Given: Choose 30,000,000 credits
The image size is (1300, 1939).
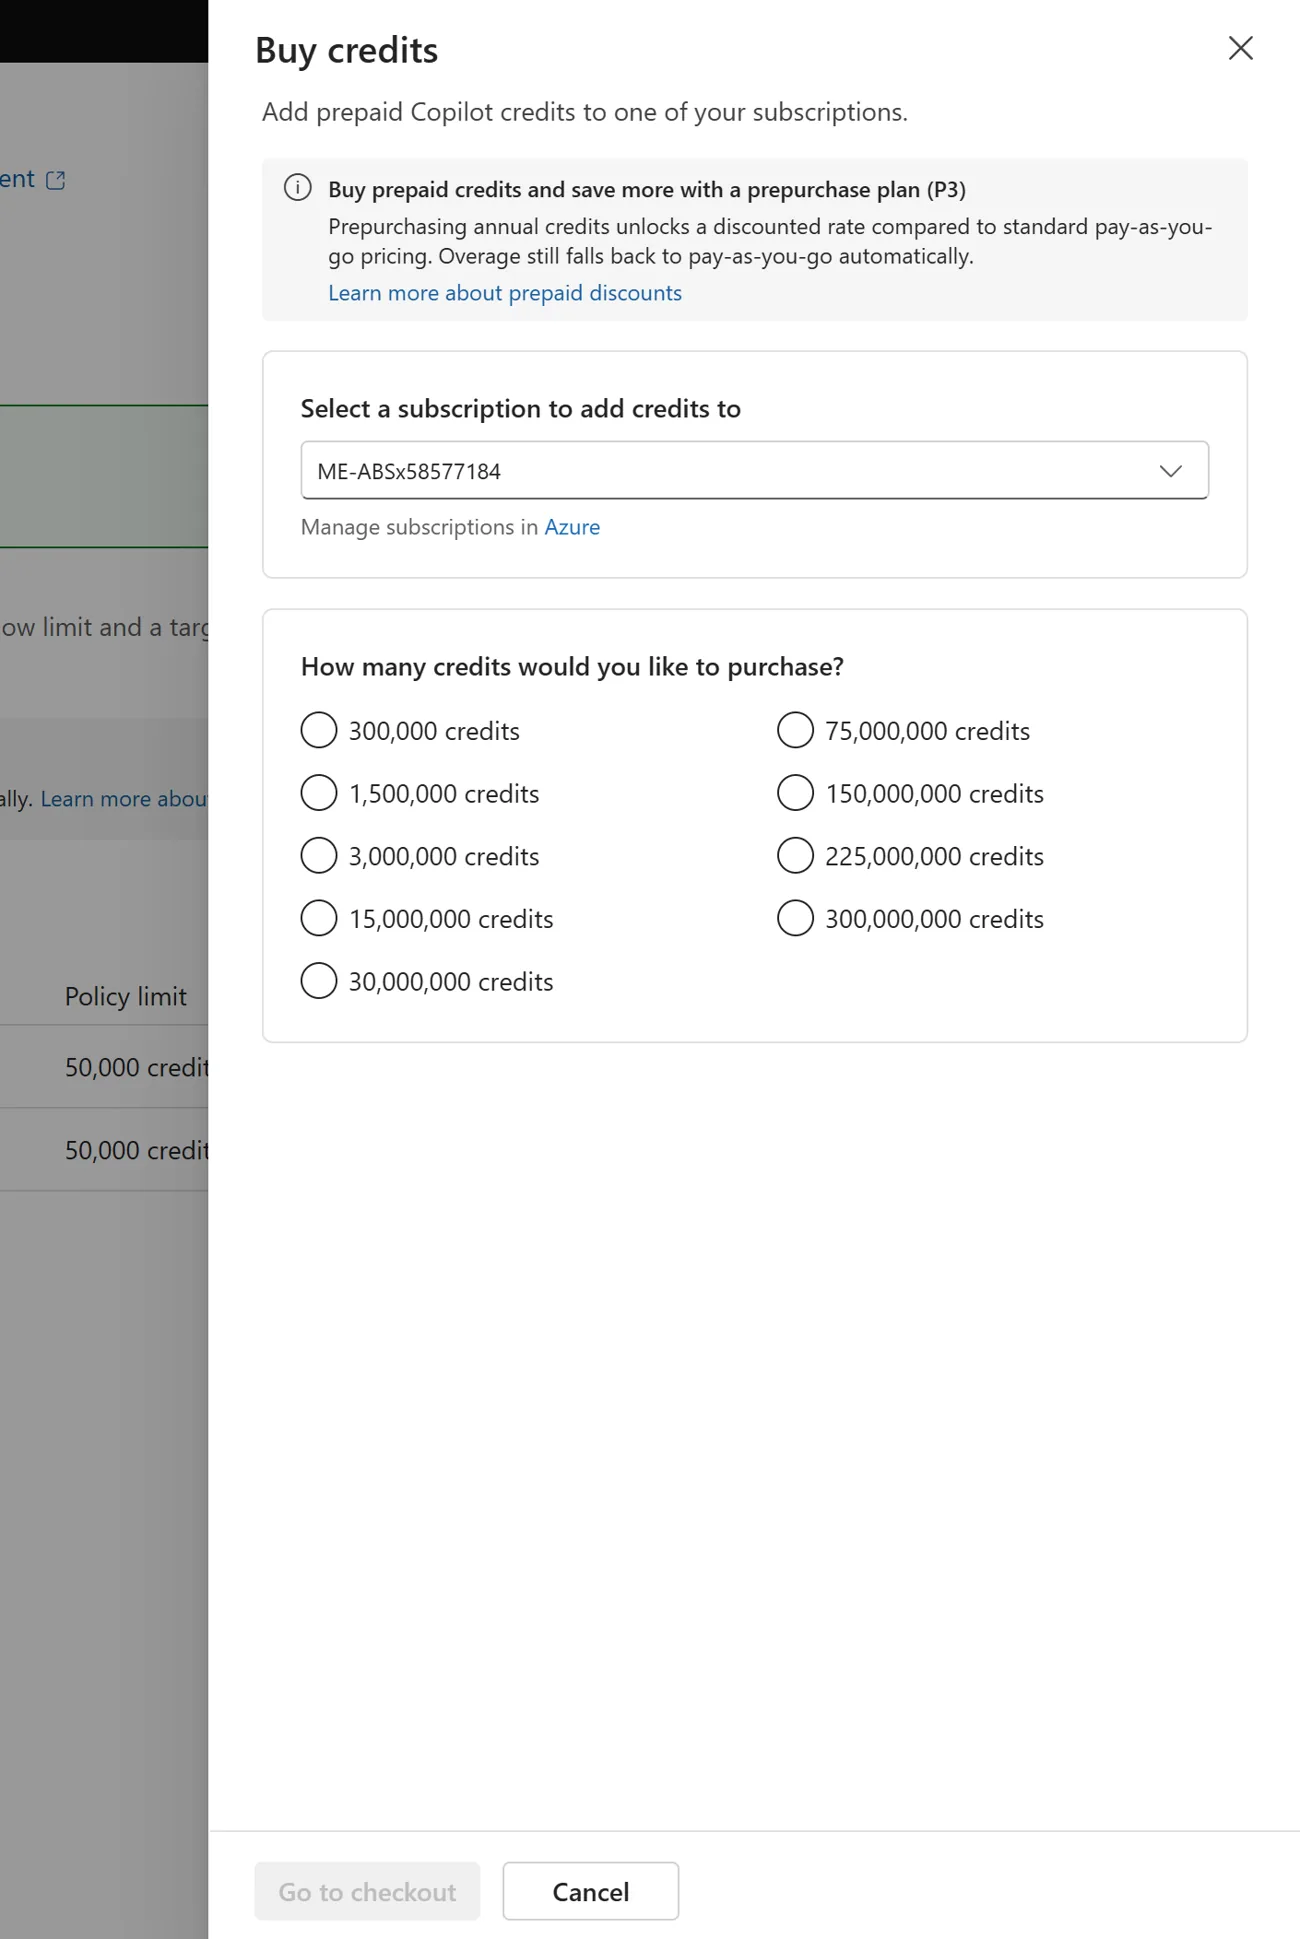Looking at the screenshot, I should pos(319,981).
